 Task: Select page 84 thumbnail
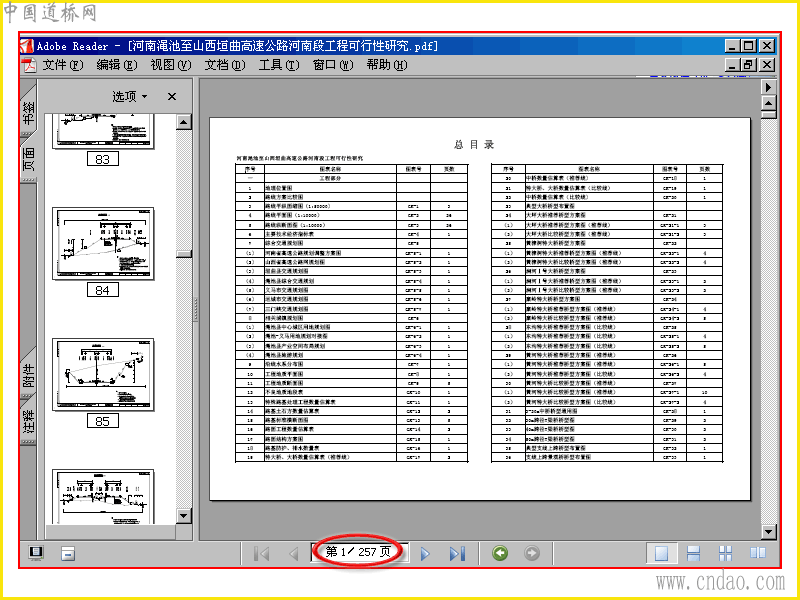pos(103,244)
